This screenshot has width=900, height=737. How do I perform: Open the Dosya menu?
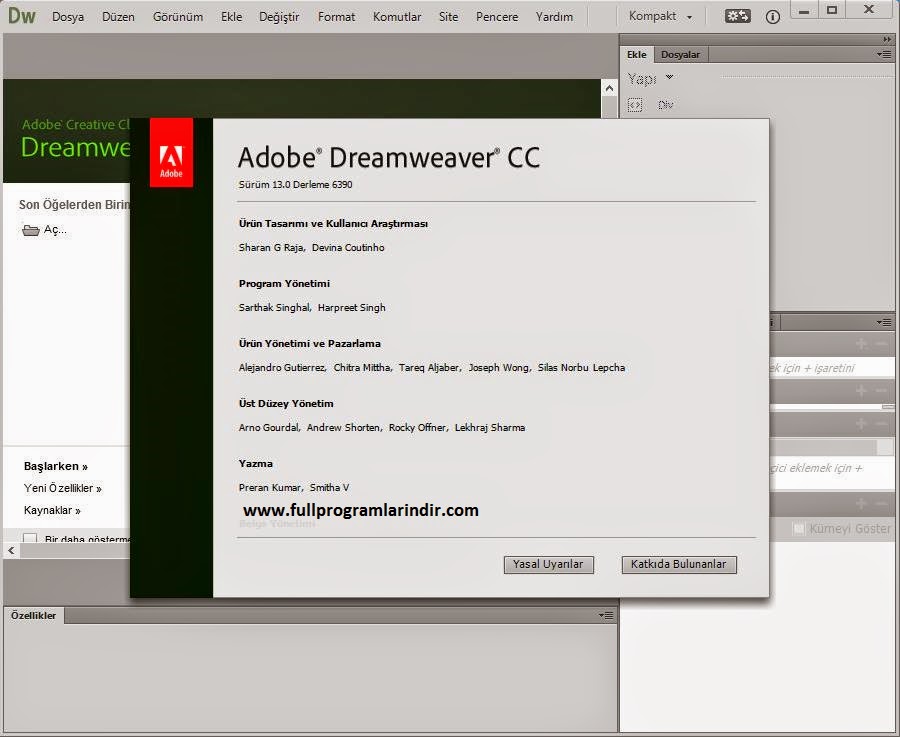tap(68, 17)
